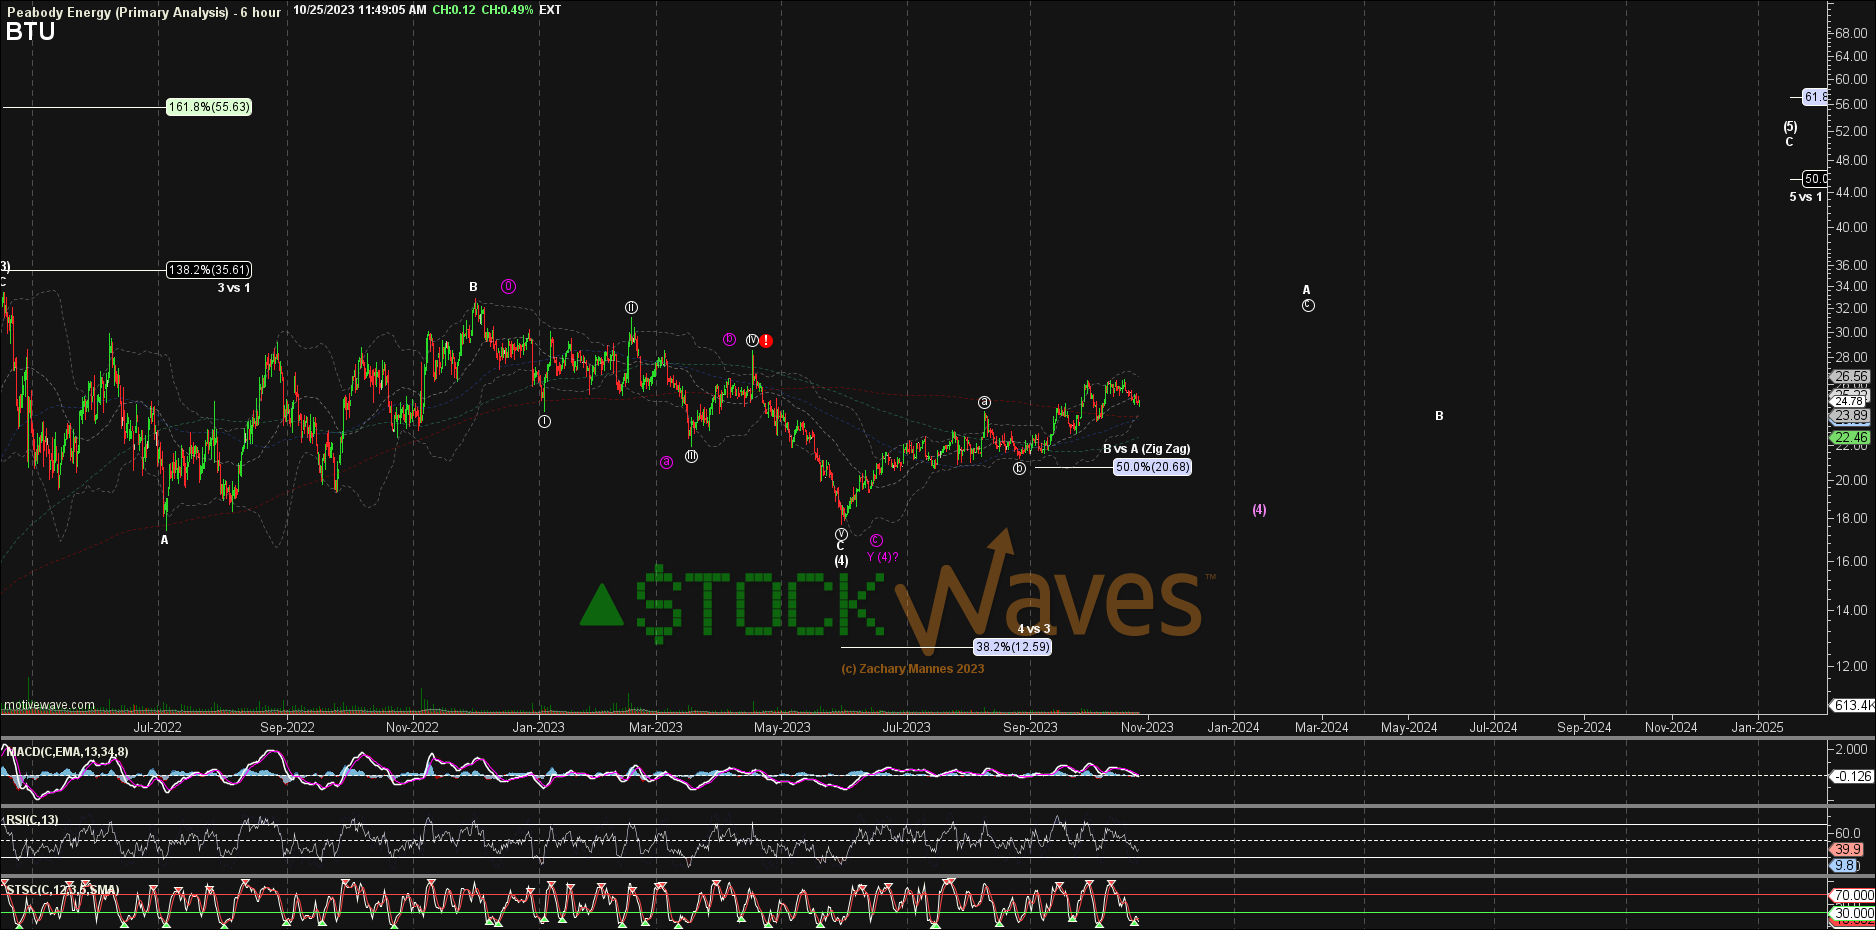Click the Jul-2022 time axis label
This screenshot has width=1876, height=930.
click(158, 727)
